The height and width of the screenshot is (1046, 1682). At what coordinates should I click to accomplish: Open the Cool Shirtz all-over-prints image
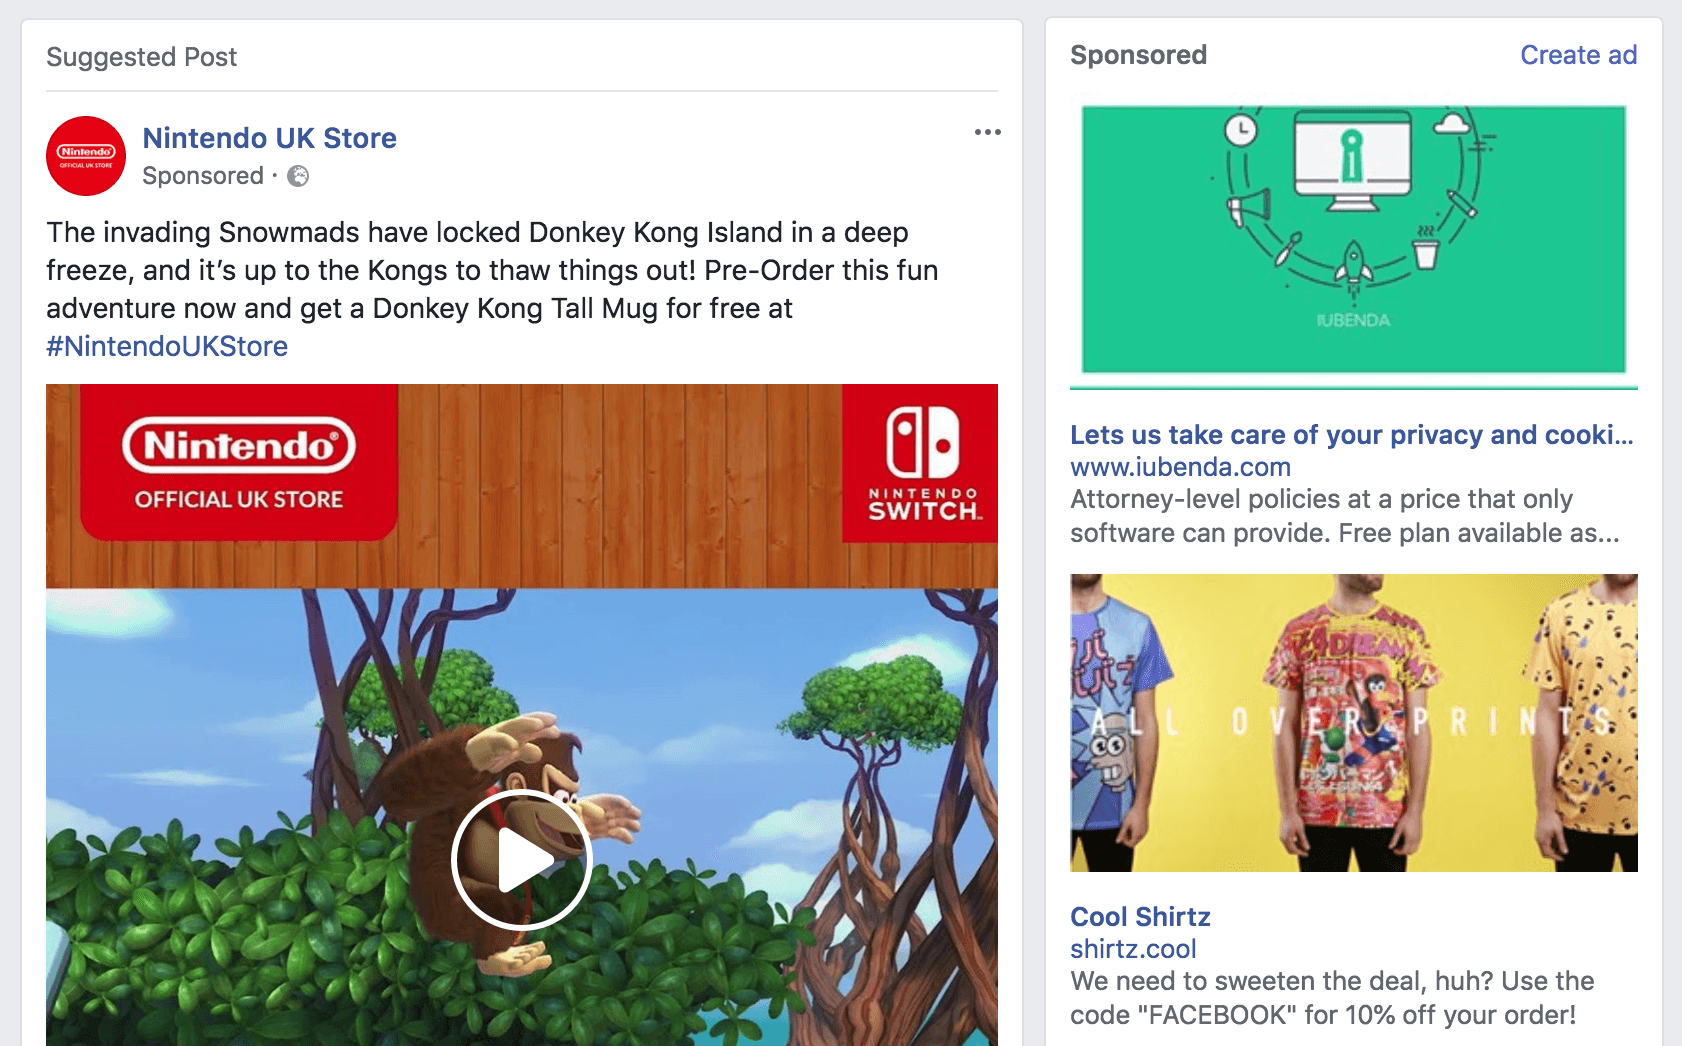coord(1354,723)
